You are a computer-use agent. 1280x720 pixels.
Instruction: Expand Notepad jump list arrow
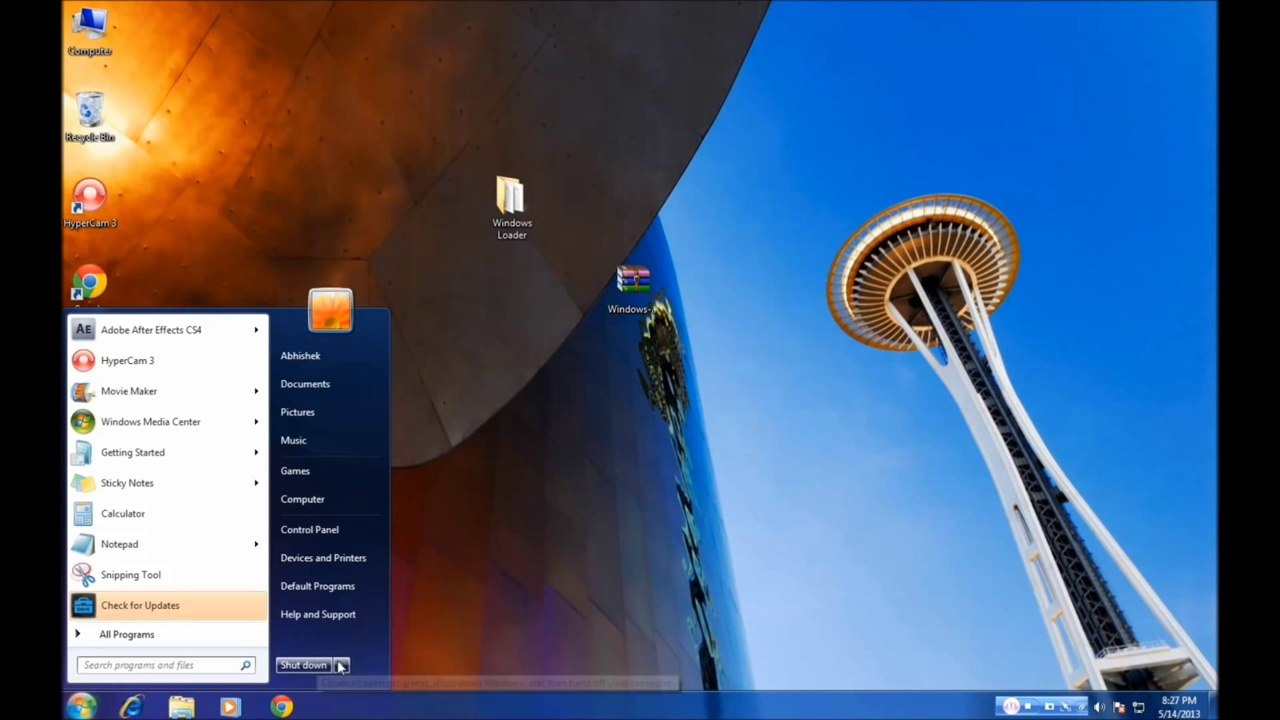(x=256, y=544)
